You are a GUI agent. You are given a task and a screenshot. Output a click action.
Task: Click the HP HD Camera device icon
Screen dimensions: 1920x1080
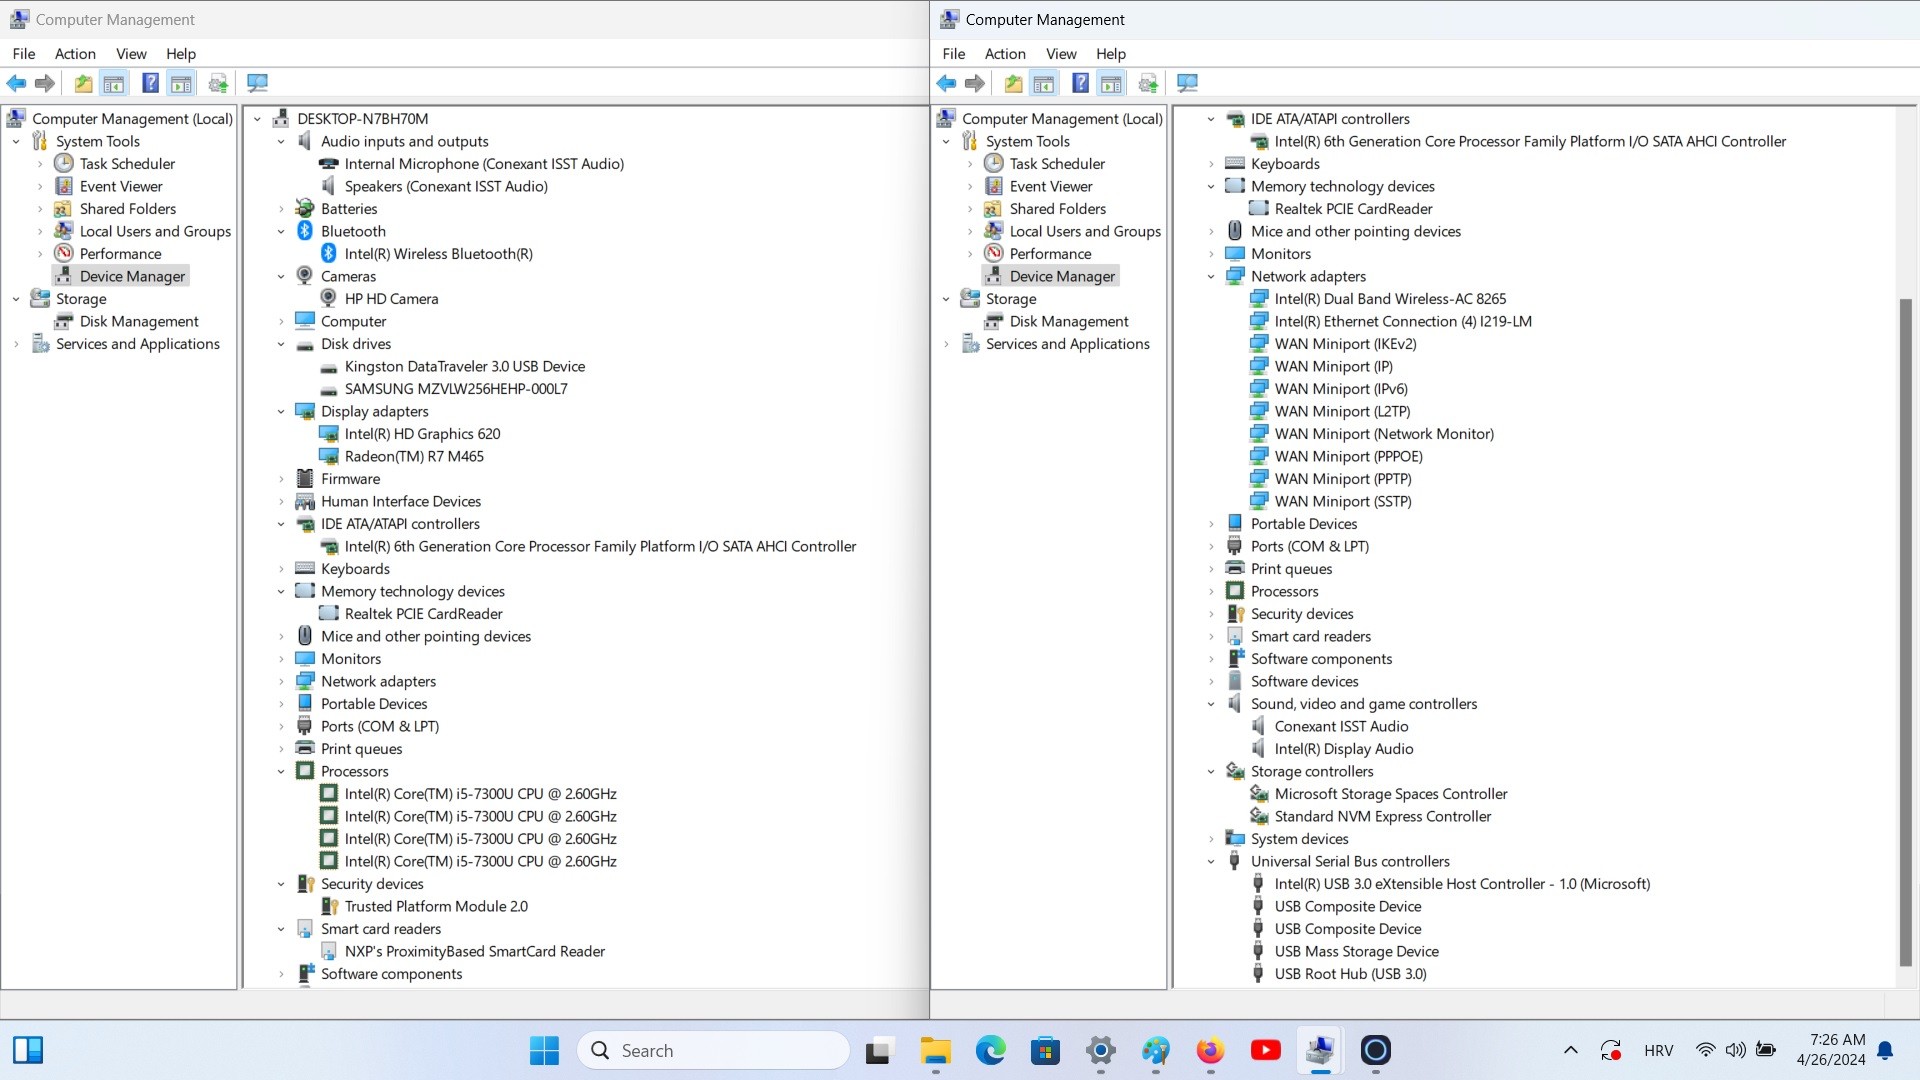pos(328,298)
